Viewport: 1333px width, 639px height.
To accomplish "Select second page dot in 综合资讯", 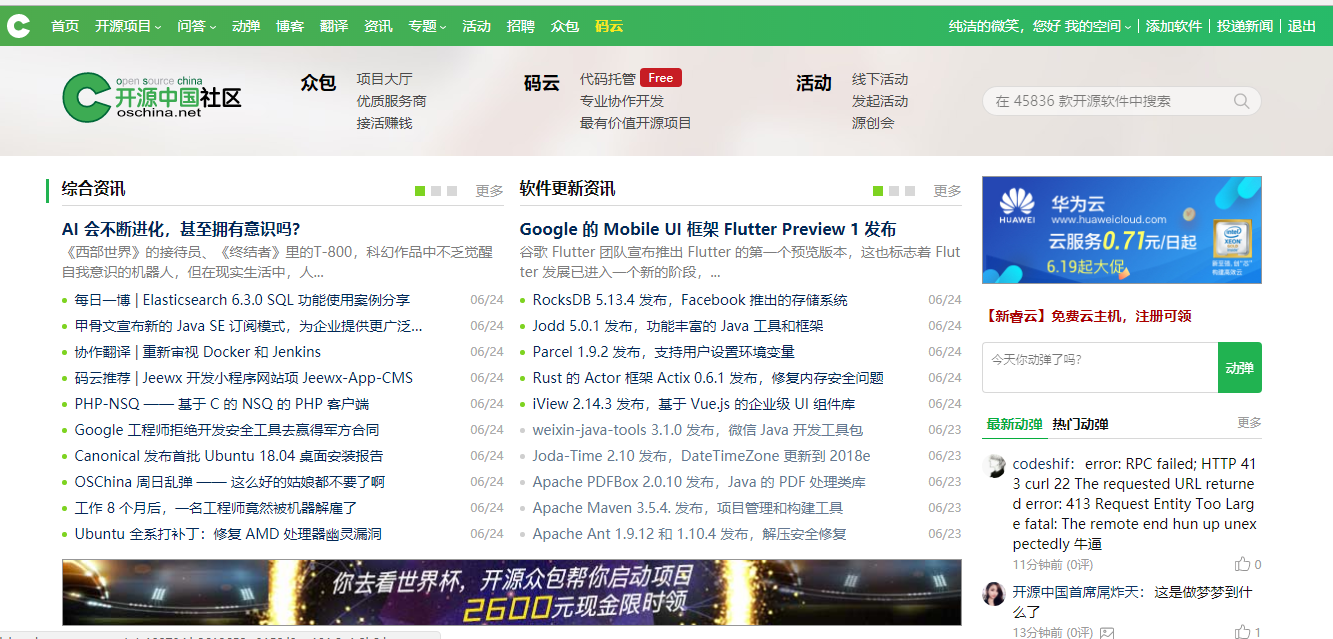I will (x=436, y=191).
